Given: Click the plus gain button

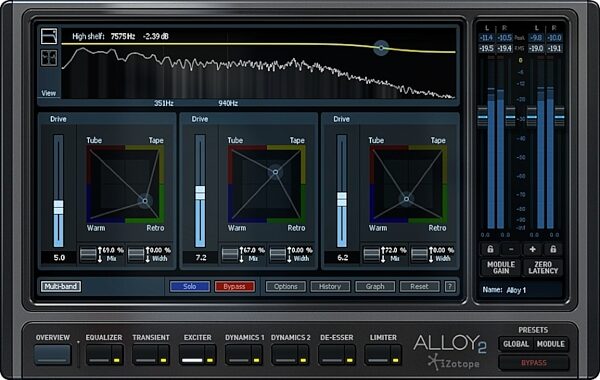Looking at the screenshot, I should coord(532,250).
